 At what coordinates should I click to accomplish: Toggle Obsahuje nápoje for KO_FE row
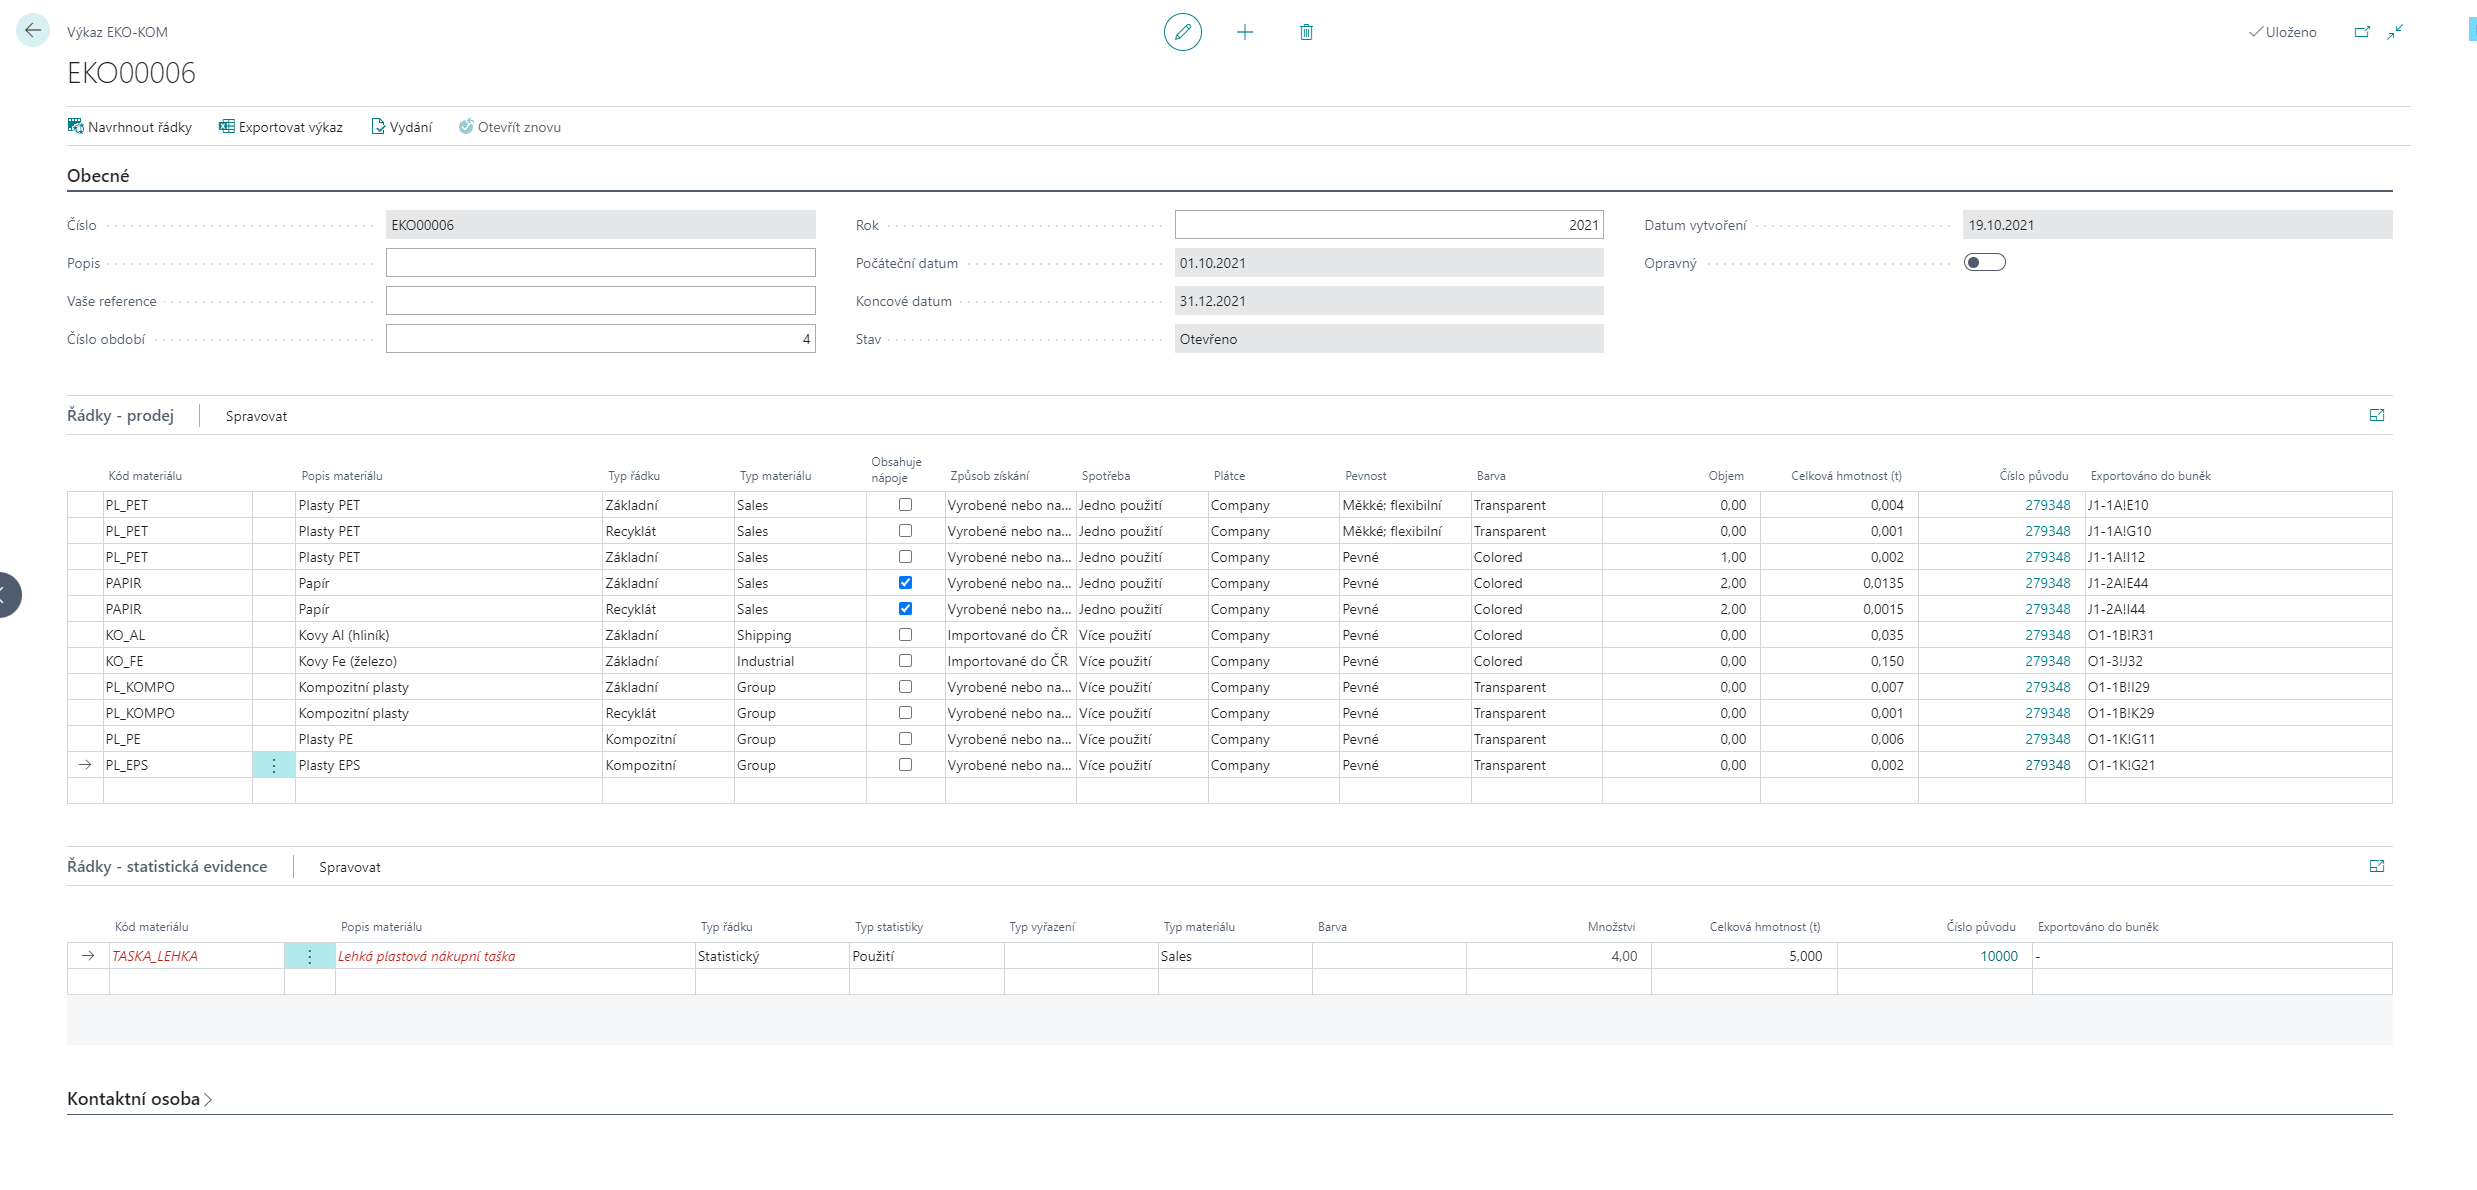905,661
